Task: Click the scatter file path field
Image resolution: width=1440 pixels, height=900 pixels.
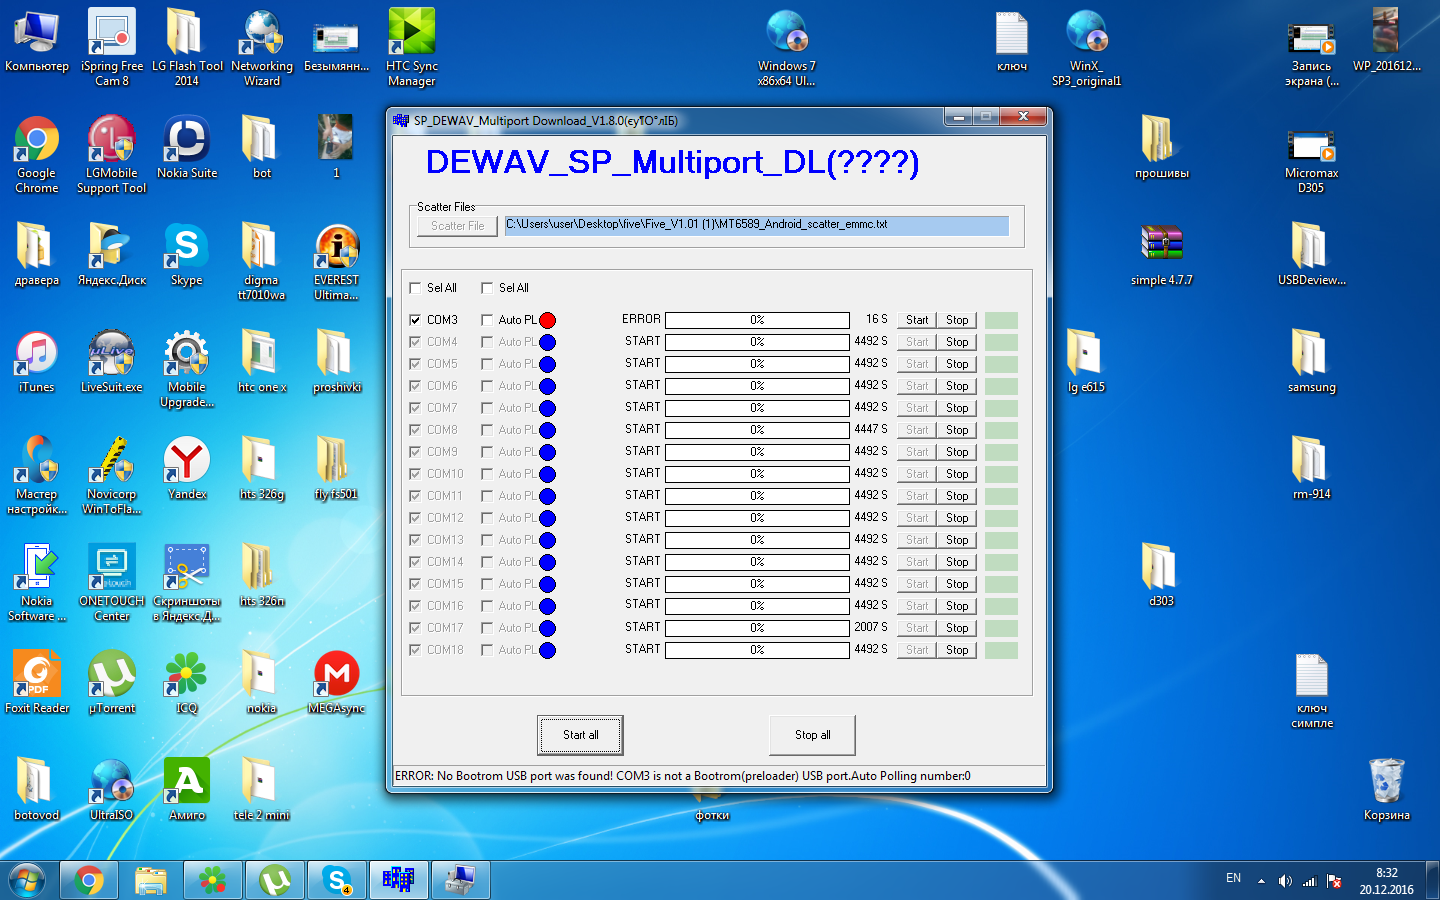Action: [x=756, y=225]
